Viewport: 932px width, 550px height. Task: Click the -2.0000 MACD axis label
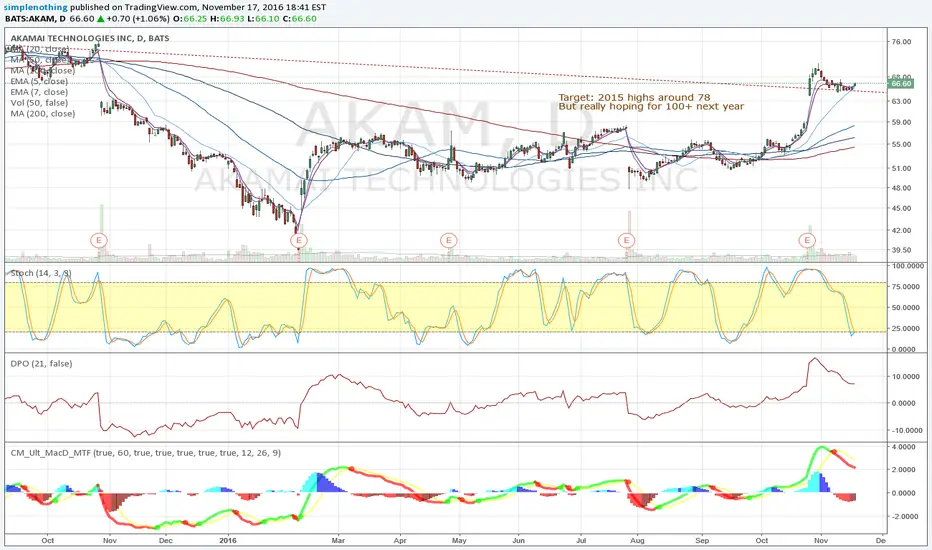click(902, 517)
